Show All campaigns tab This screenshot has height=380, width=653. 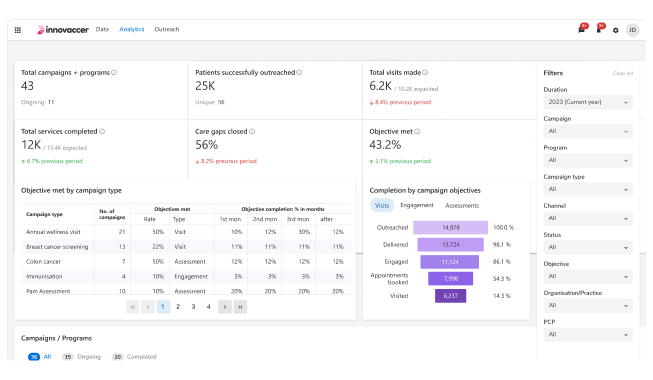click(x=40, y=357)
